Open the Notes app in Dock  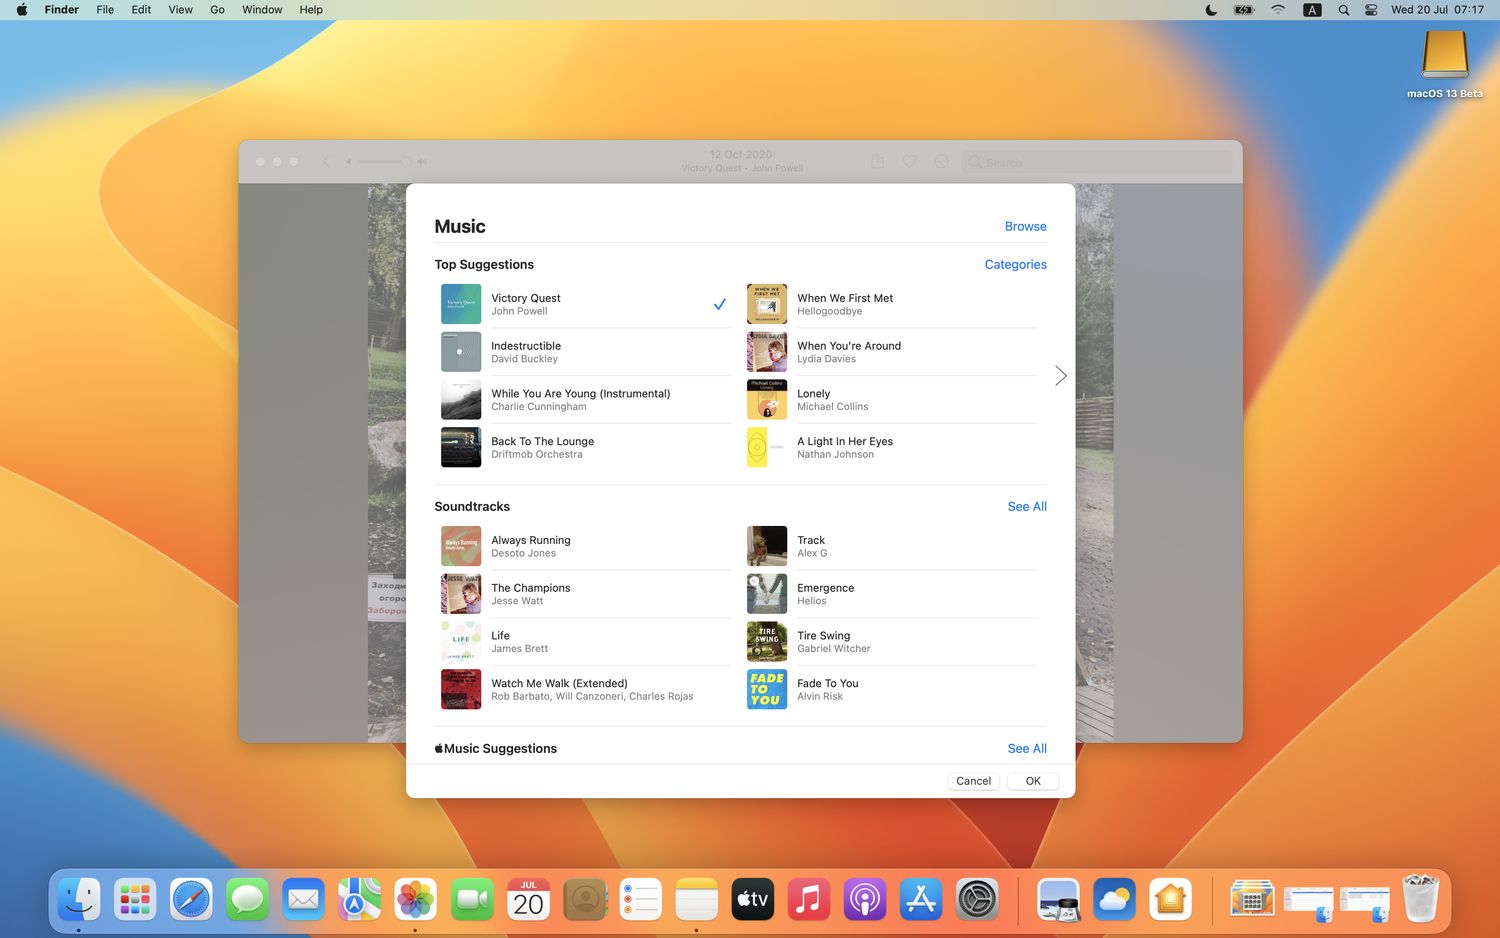pos(697,900)
